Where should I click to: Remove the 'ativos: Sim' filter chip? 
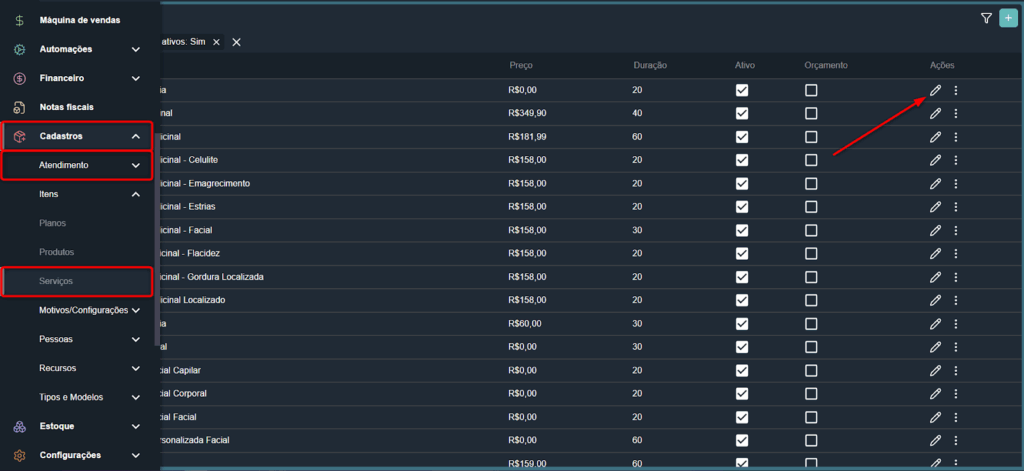[216, 42]
